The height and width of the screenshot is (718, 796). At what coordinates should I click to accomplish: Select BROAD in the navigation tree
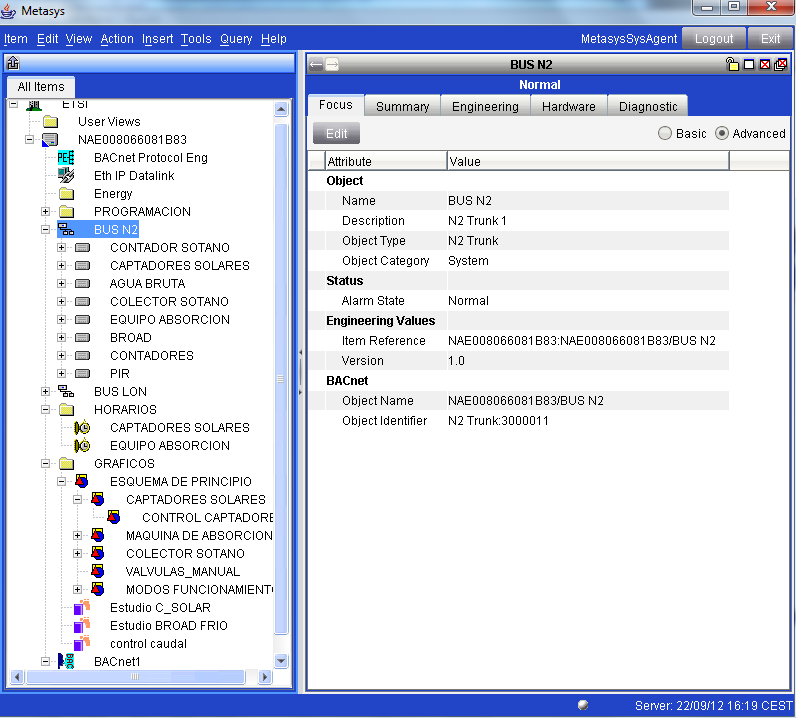pos(130,338)
